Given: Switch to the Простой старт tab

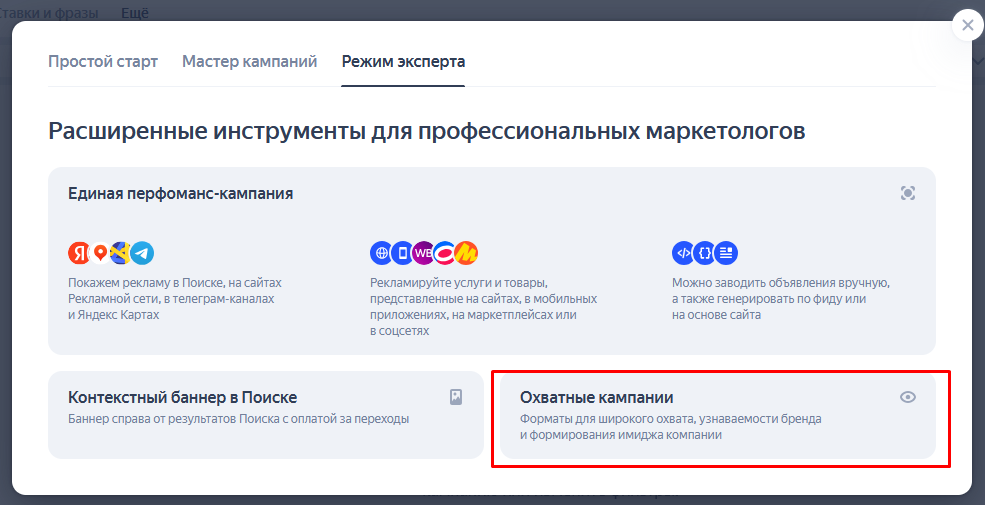Looking at the screenshot, I should tap(103, 62).
